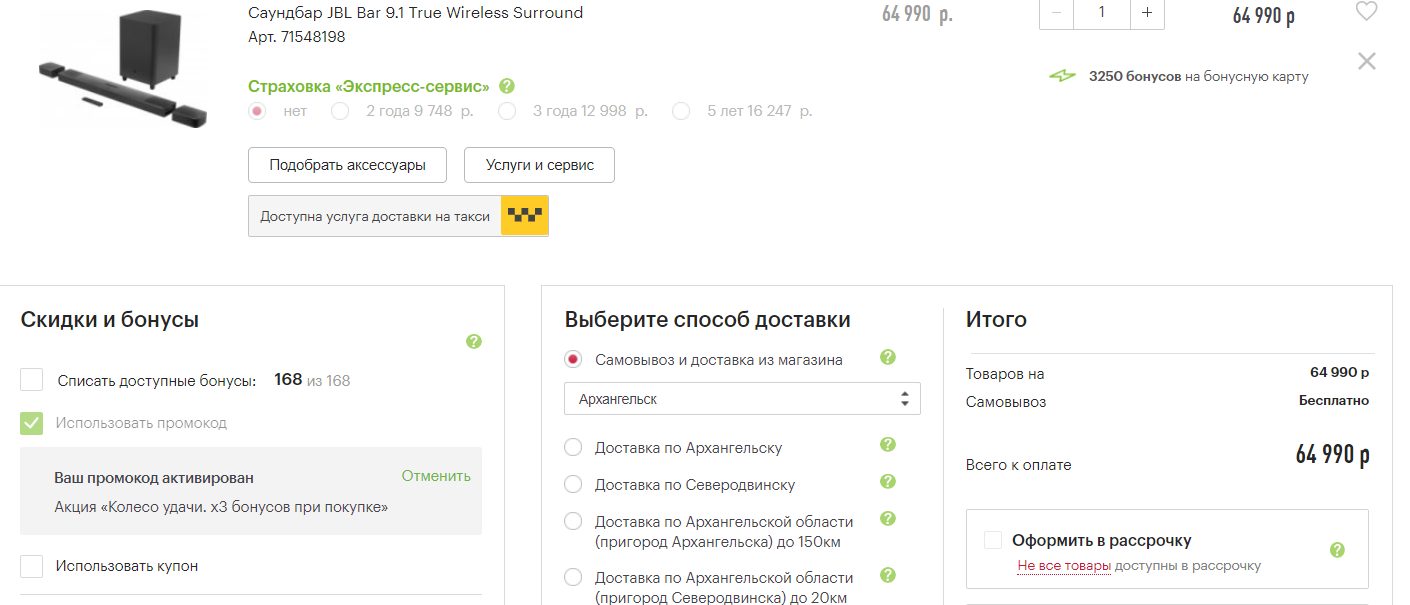
Task: Click help icon next to Экспресс-сервис insurance
Action: pos(507,86)
